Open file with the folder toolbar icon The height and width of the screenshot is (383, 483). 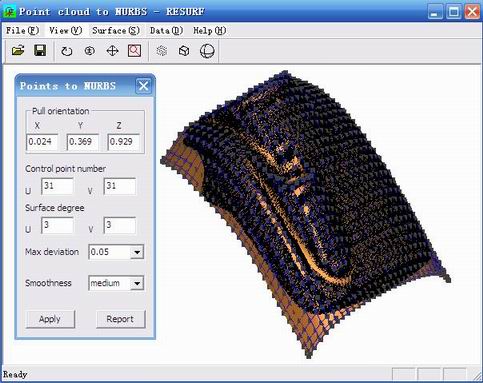point(18,51)
